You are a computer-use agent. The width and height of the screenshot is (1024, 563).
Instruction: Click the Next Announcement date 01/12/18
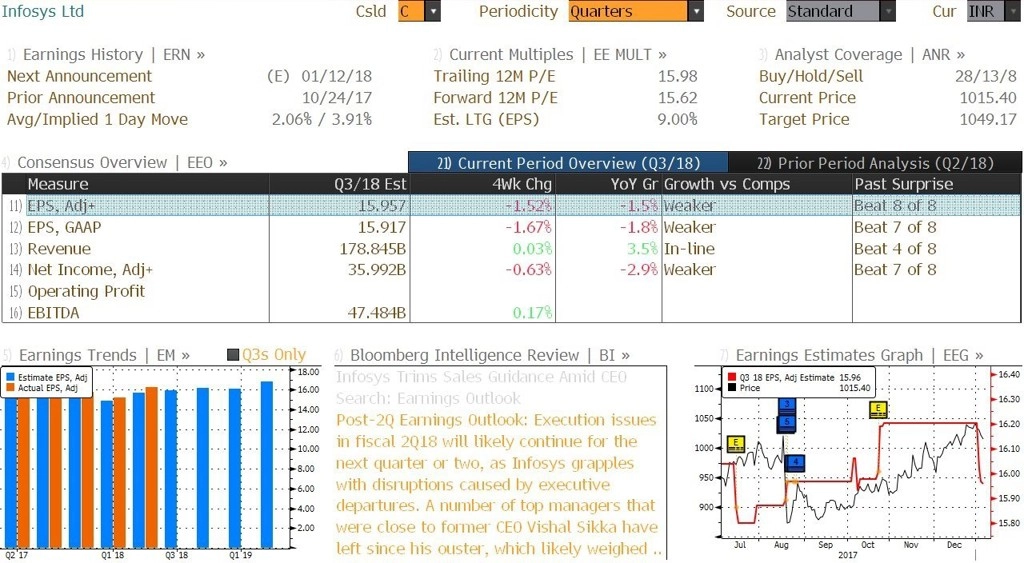click(336, 76)
